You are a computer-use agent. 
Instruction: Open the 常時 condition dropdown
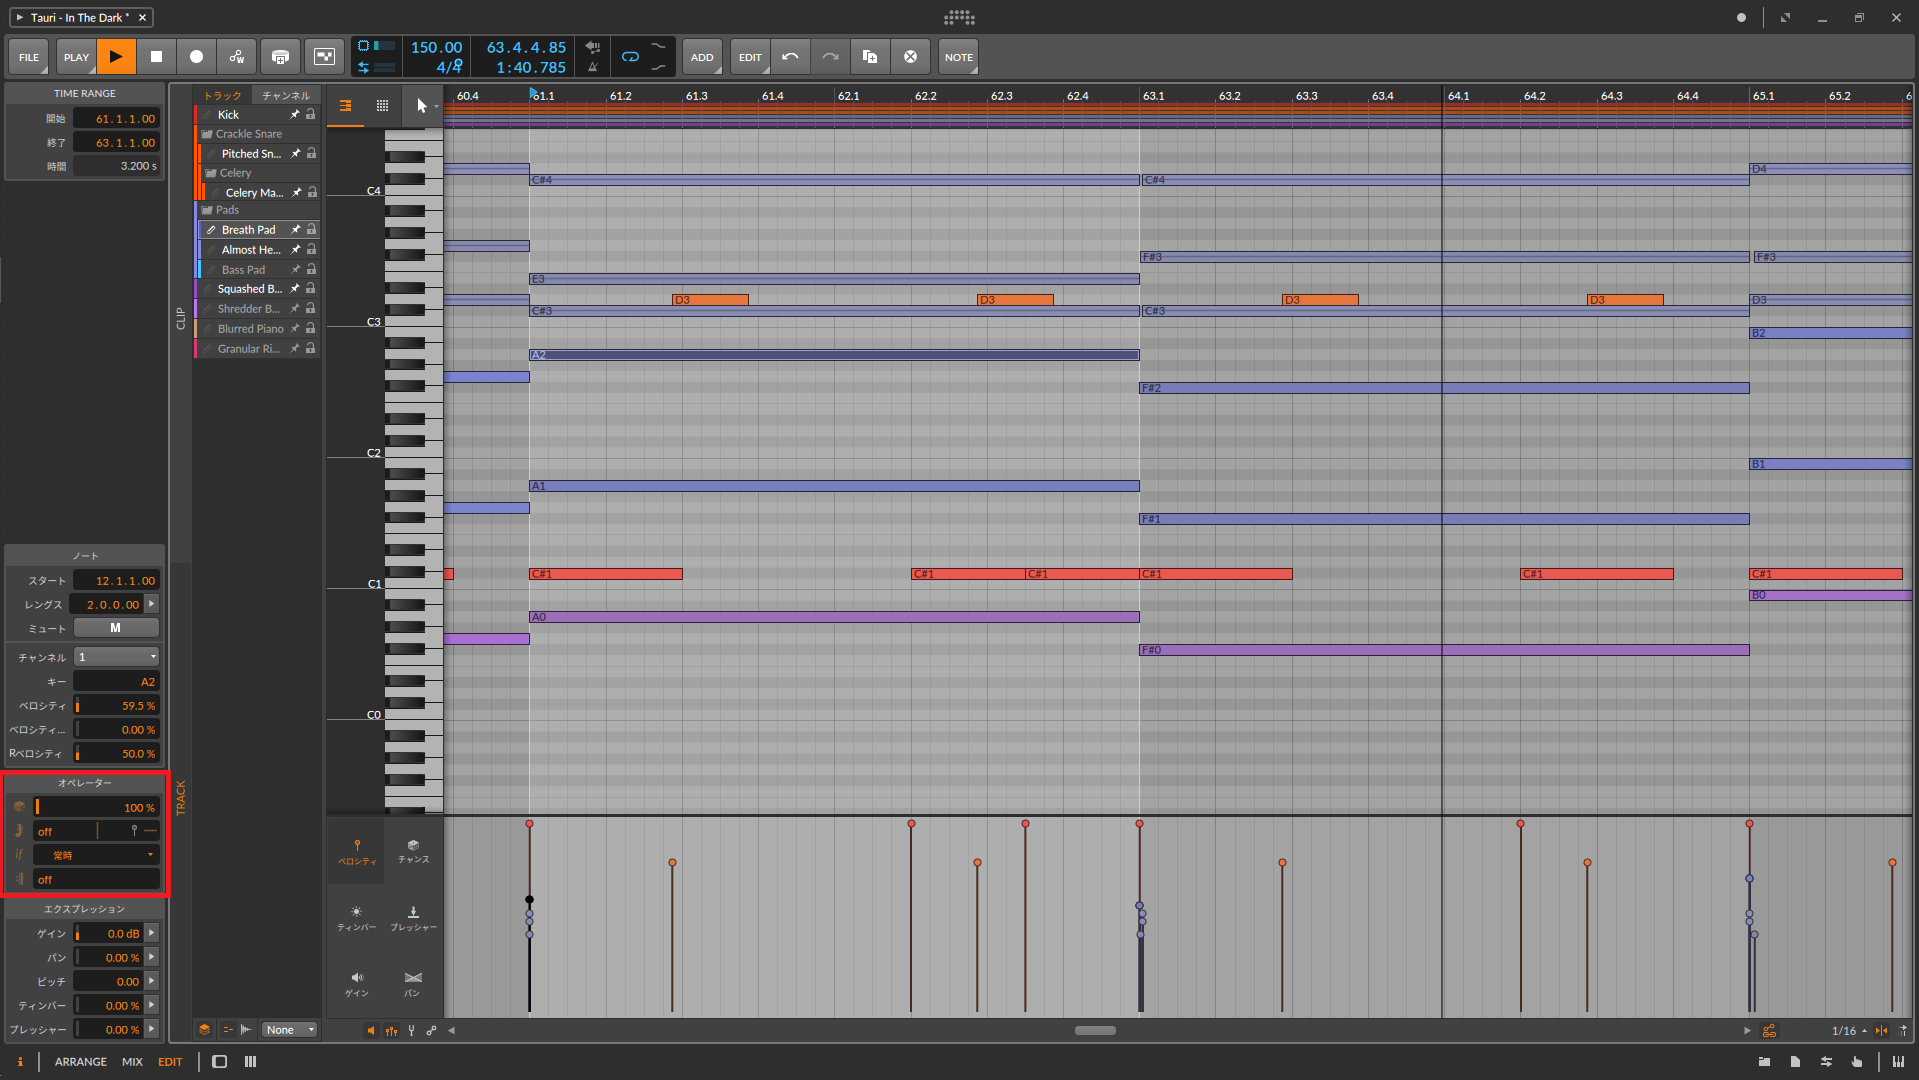coord(96,855)
